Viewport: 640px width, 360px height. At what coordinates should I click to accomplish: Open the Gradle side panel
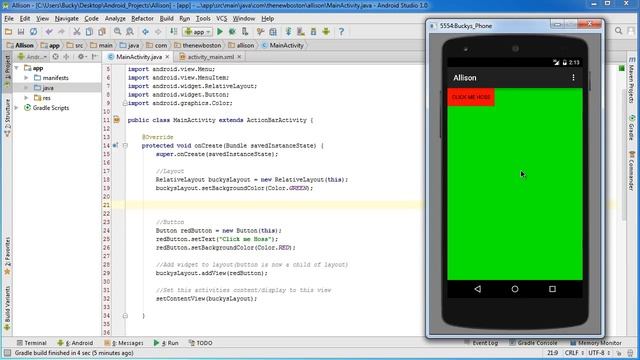point(631,128)
